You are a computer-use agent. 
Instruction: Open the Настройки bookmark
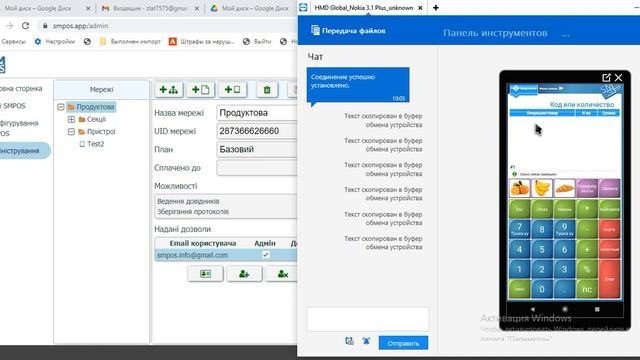click(55, 42)
